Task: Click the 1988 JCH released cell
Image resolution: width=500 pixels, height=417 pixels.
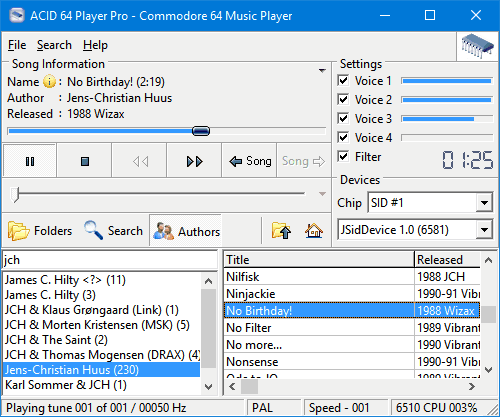Action: pos(447,277)
